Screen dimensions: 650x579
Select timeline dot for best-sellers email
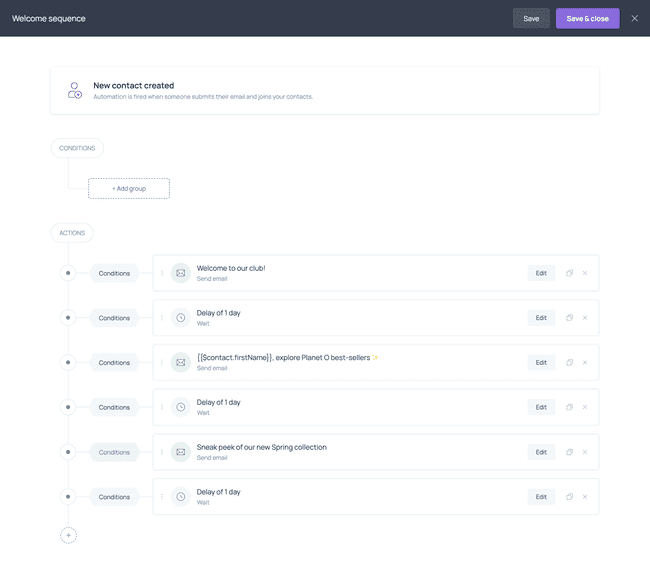68,363
